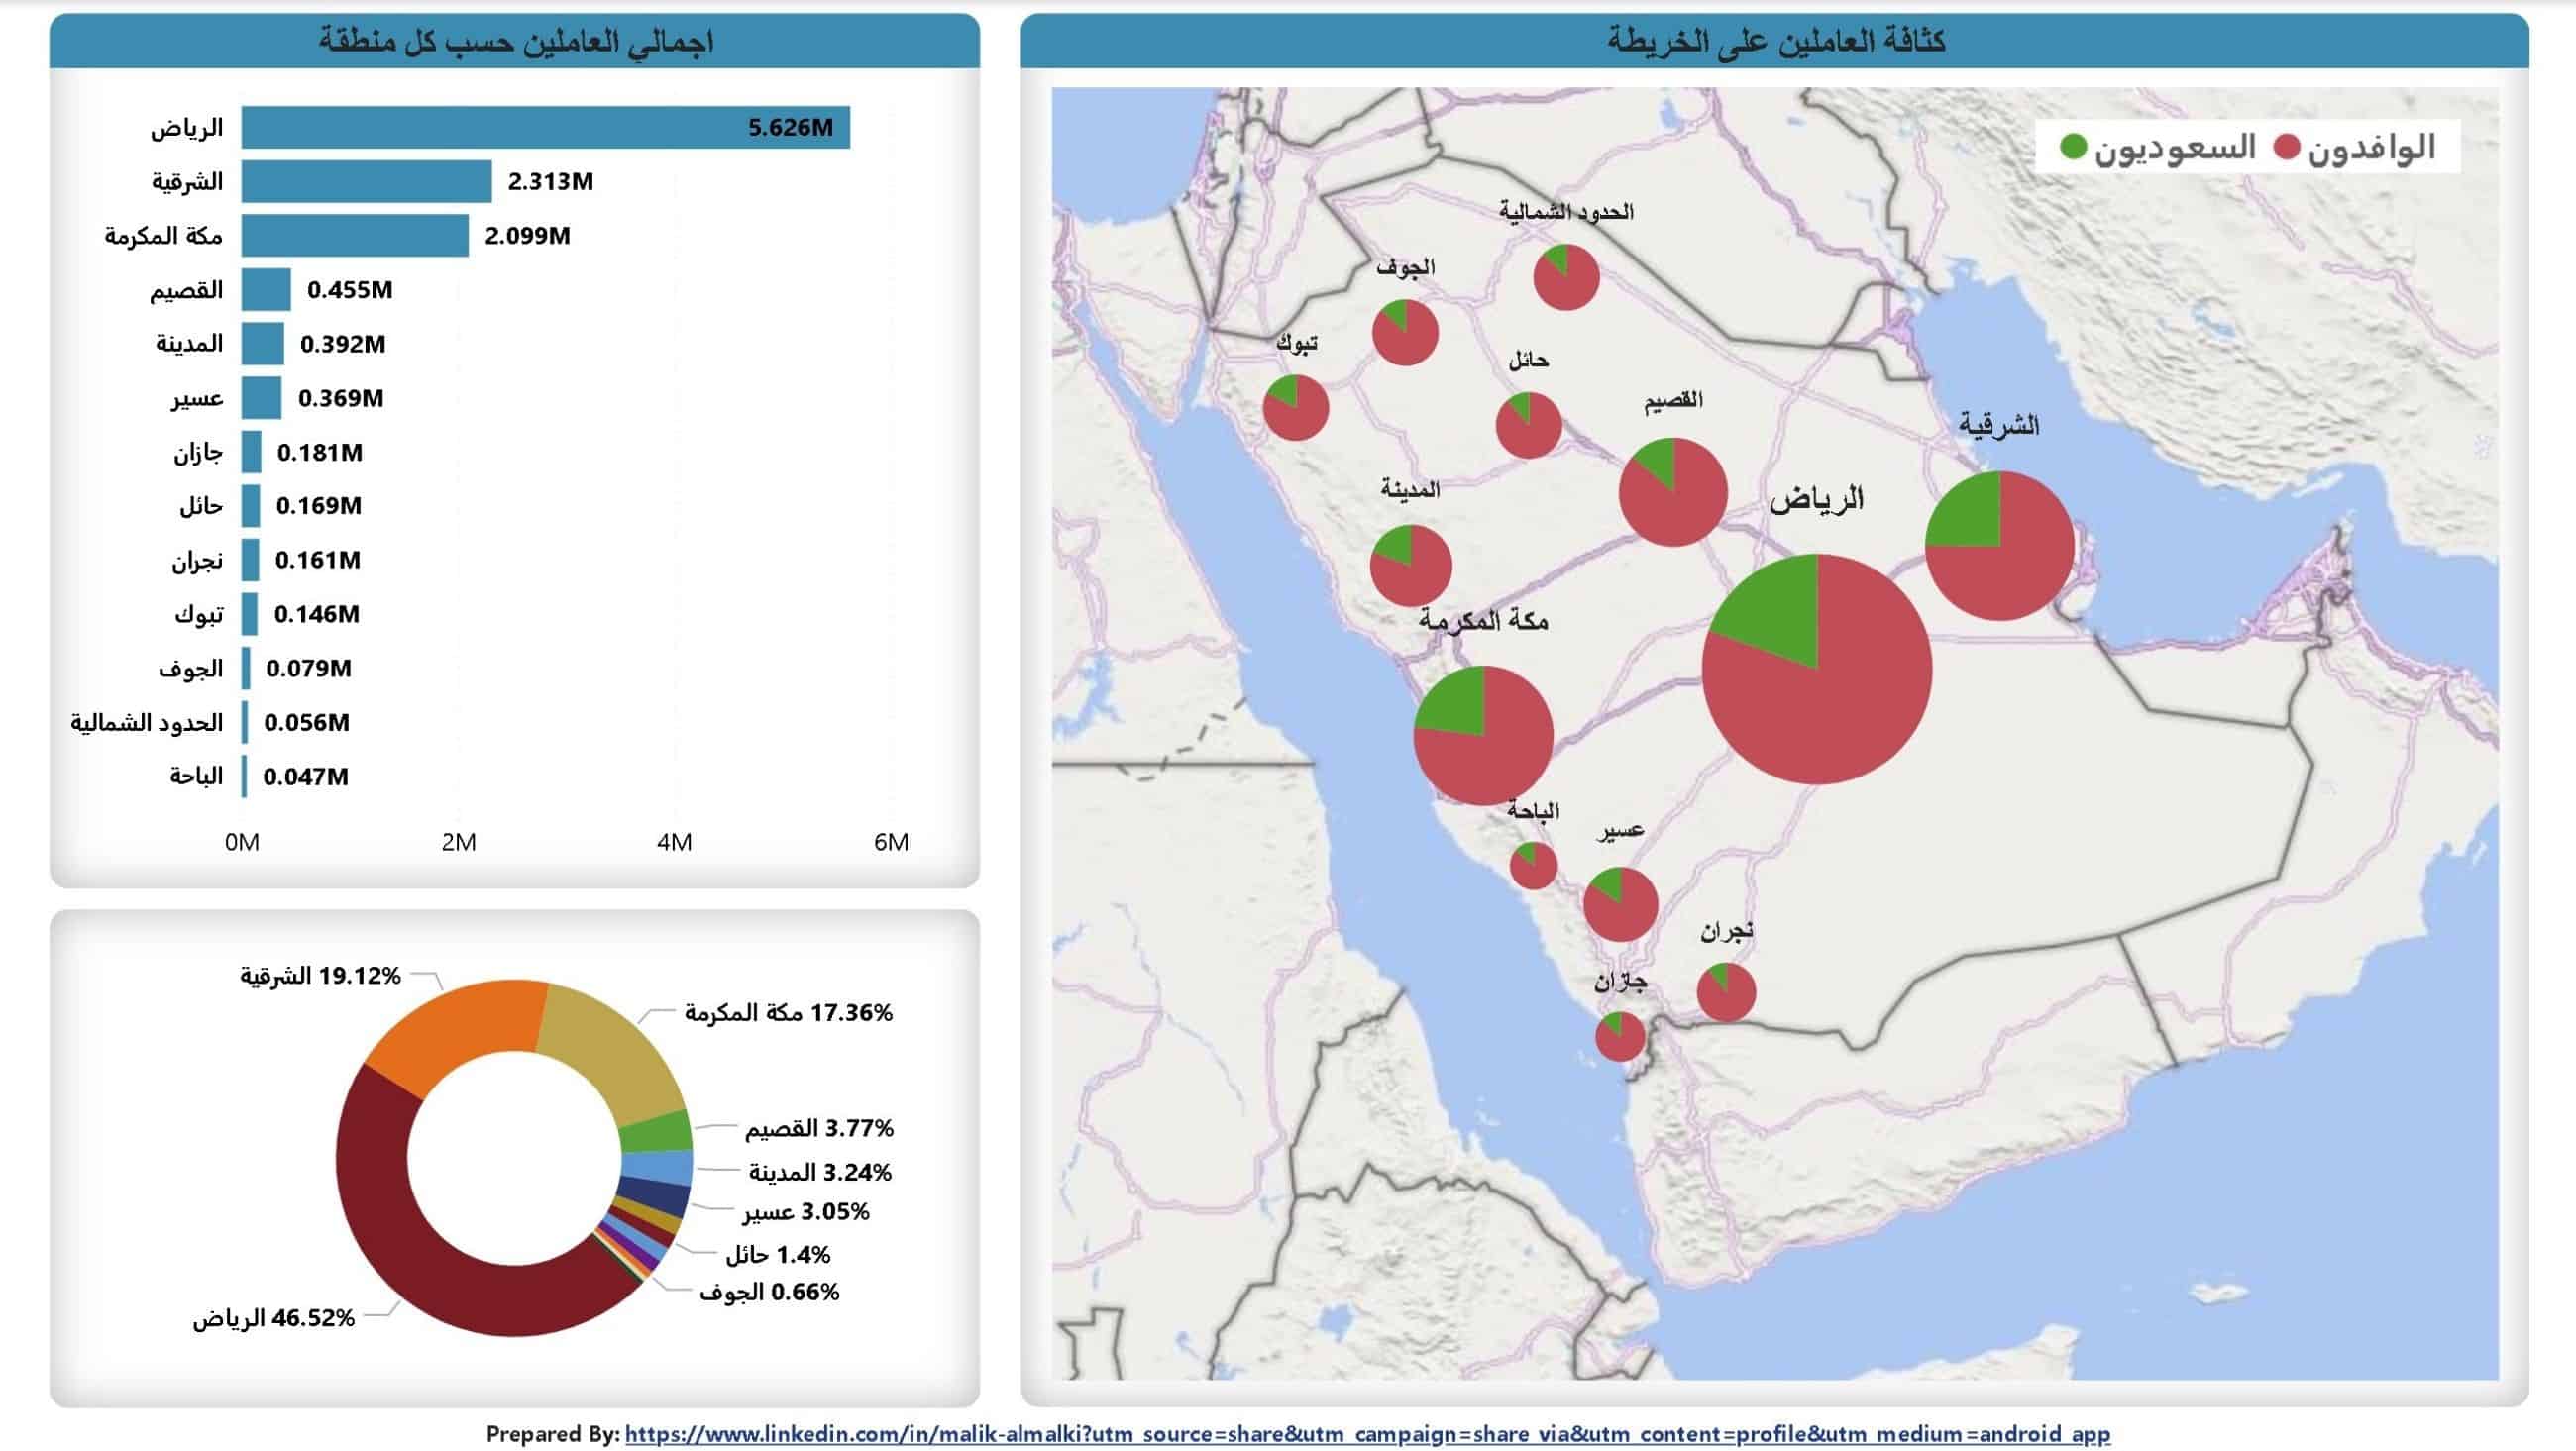Click the 3.77% القصيم donut label
The height and width of the screenshot is (1451, 2576).
(819, 1129)
